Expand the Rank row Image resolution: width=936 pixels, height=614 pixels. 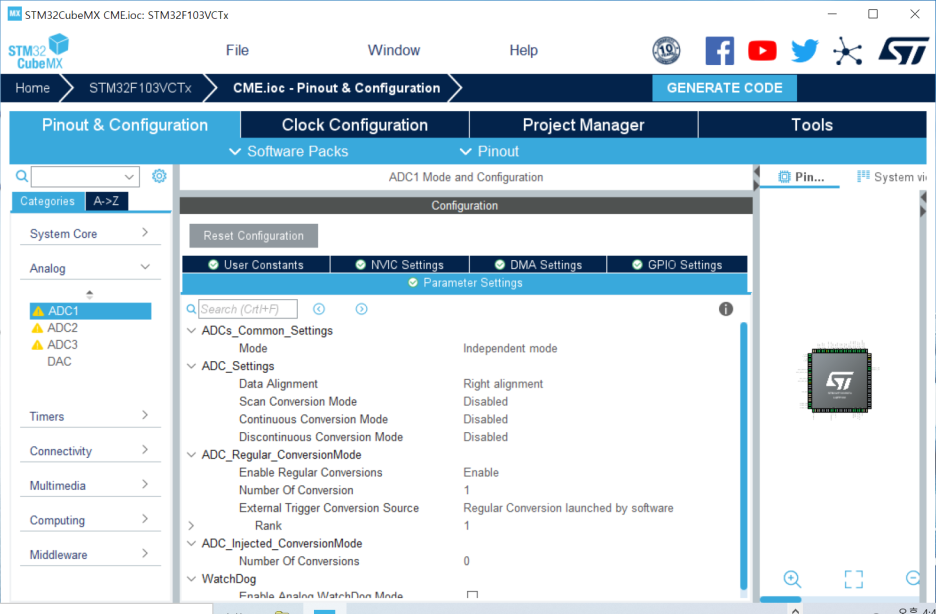click(x=191, y=526)
